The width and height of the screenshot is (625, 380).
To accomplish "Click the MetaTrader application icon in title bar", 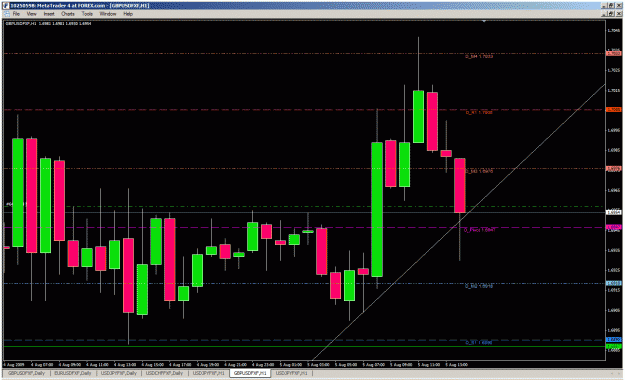I will (x=6, y=6).
